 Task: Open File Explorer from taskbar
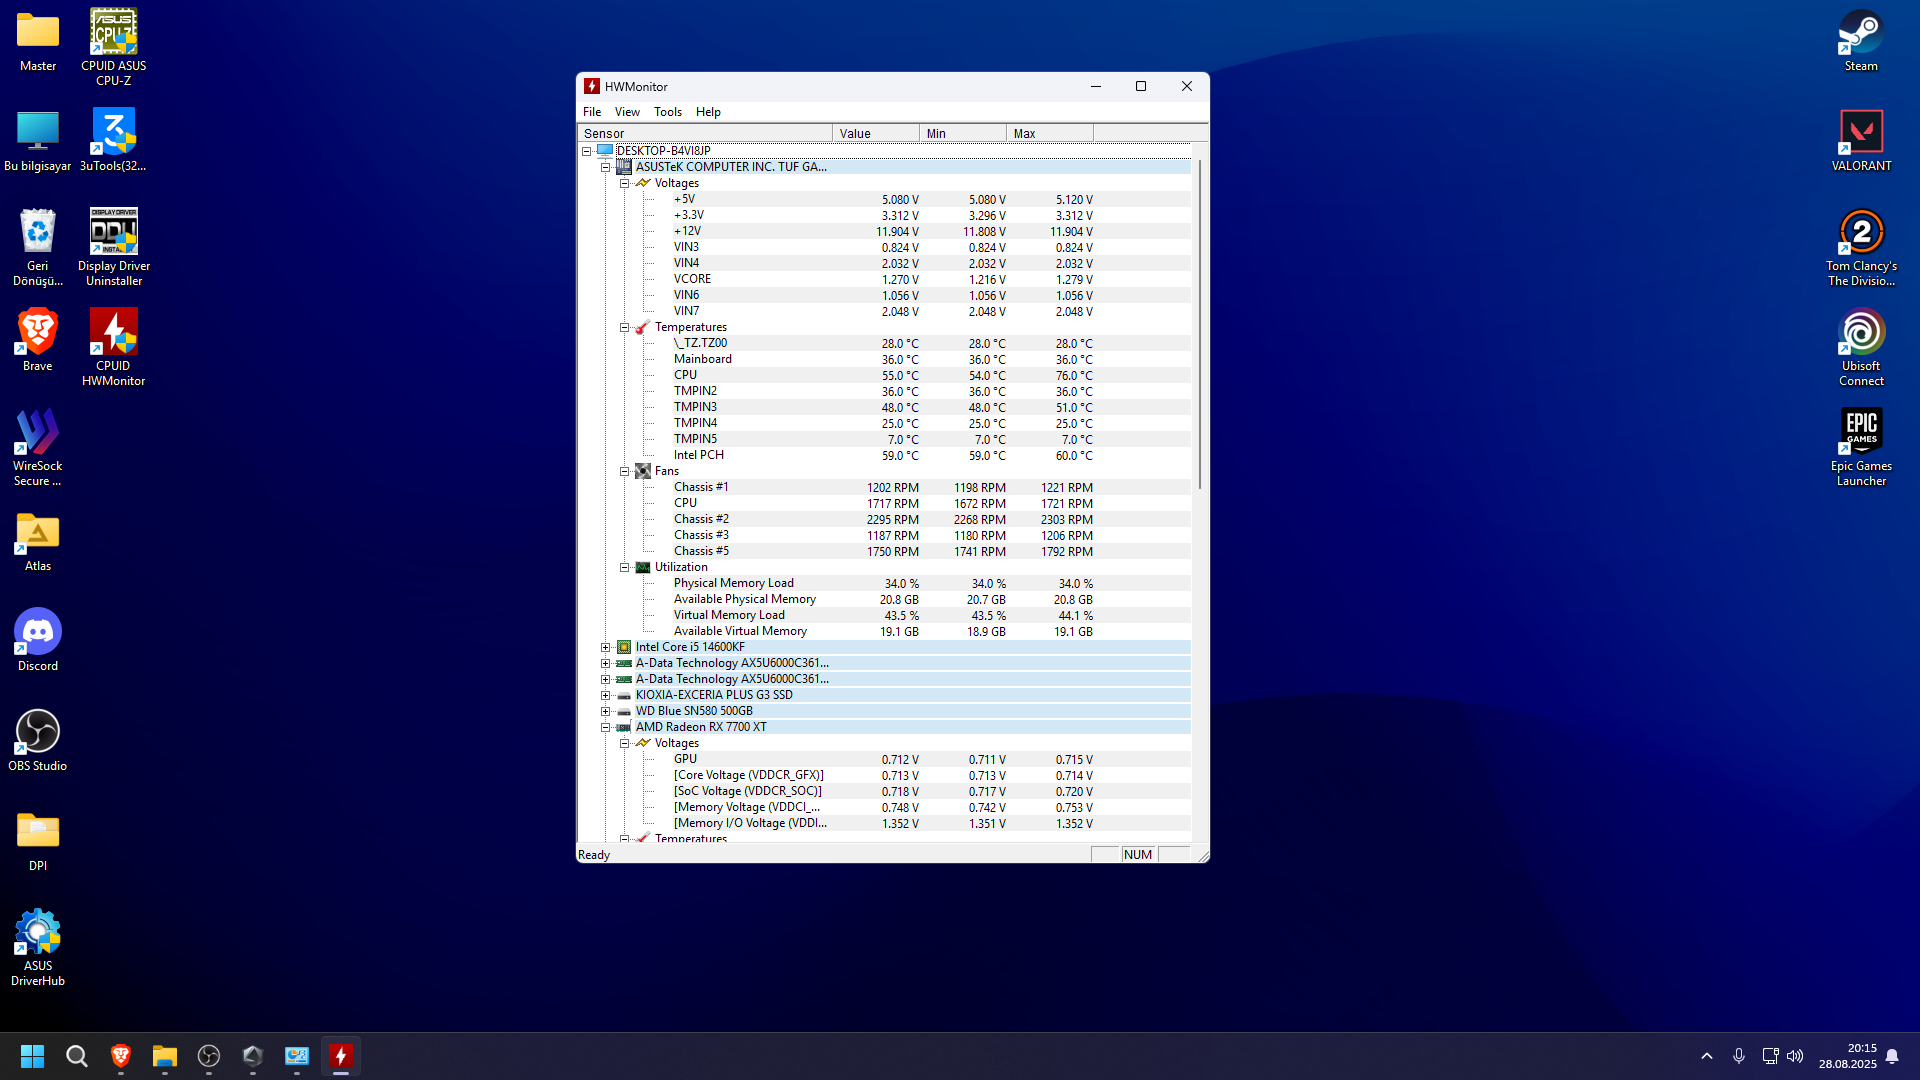coord(165,1056)
